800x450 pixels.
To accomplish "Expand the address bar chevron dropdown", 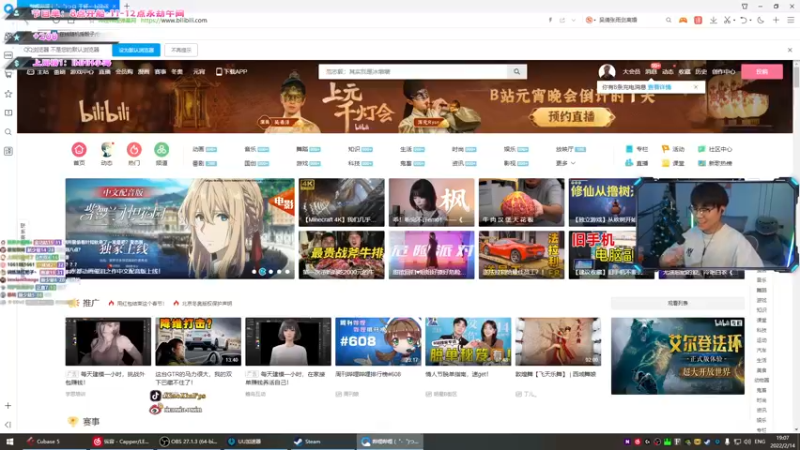I will click(x=574, y=20).
